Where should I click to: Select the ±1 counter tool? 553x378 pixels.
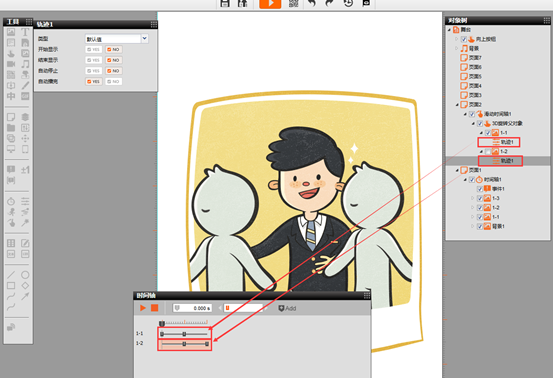(25, 170)
